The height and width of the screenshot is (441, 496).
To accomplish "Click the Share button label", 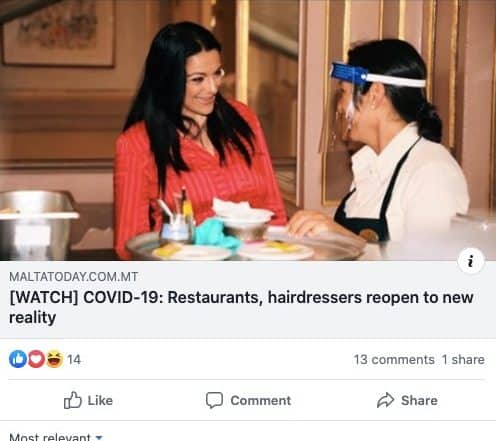I will tap(419, 400).
